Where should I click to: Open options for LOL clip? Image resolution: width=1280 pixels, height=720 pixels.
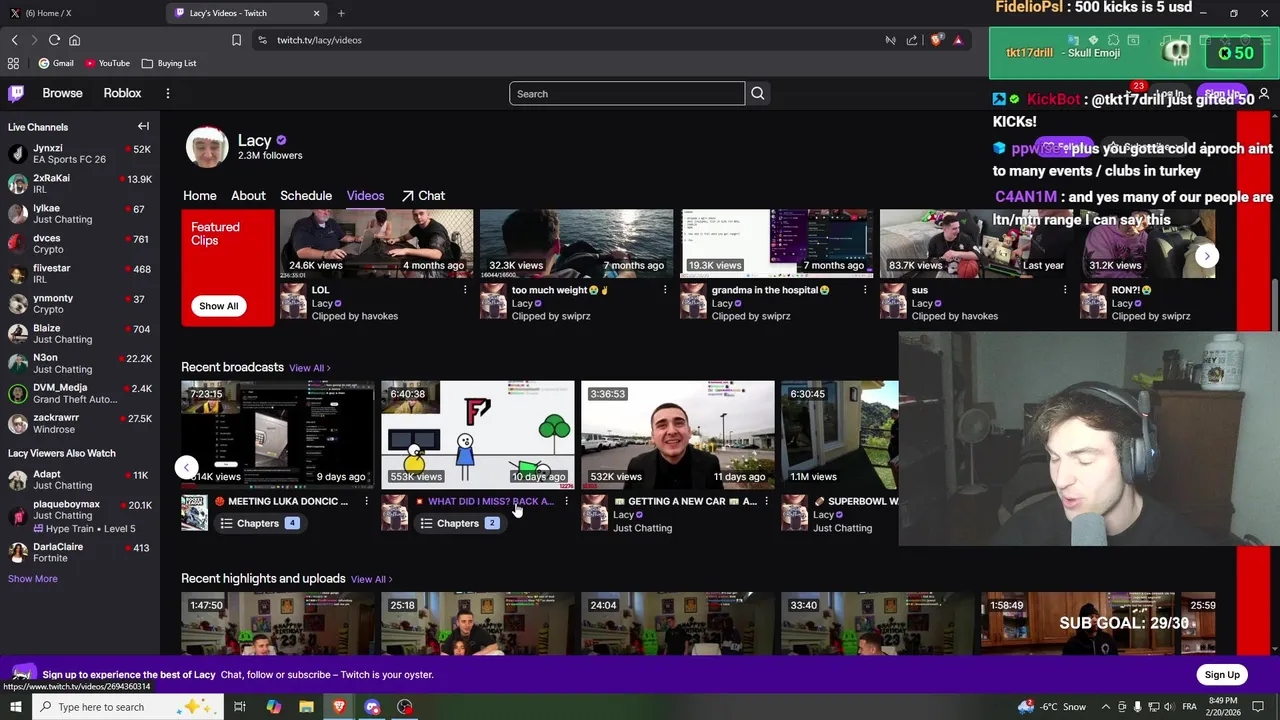point(465,290)
